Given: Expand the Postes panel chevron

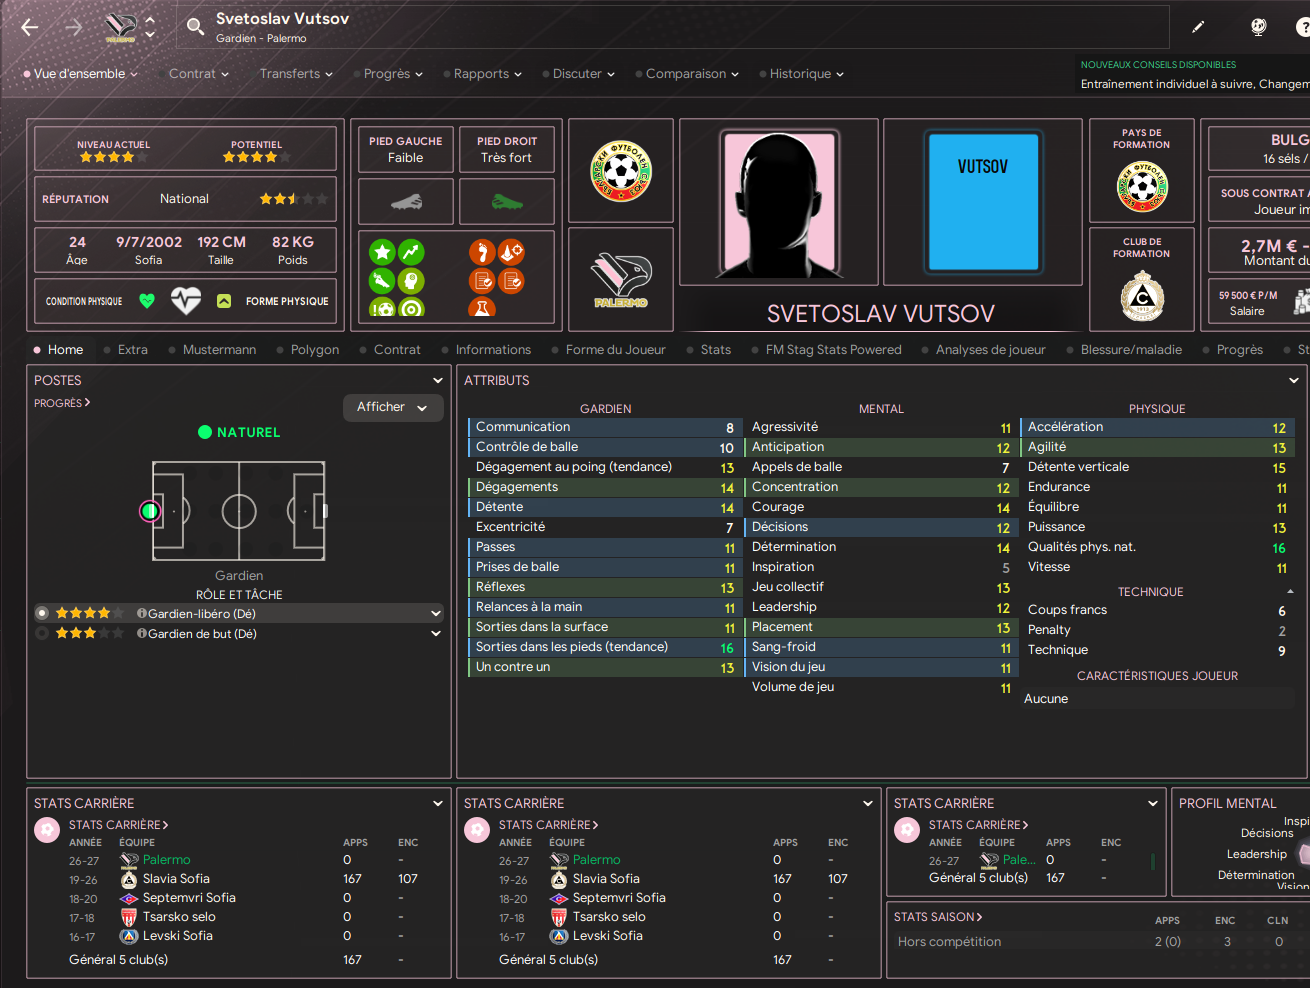Looking at the screenshot, I should tap(438, 381).
